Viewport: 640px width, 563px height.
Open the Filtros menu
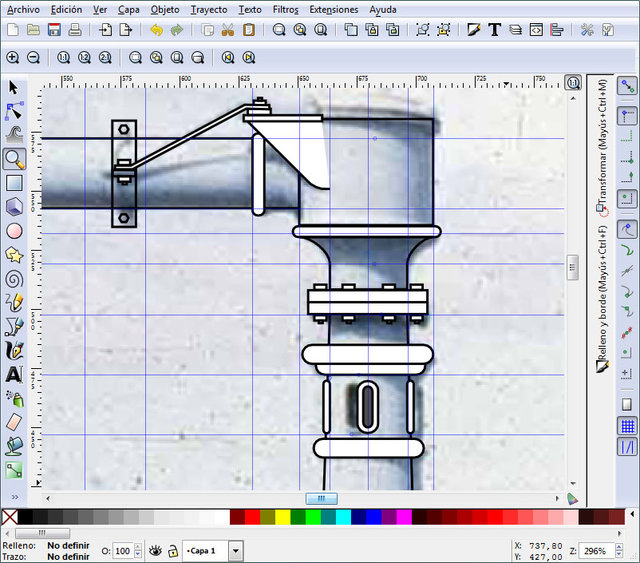(x=285, y=9)
